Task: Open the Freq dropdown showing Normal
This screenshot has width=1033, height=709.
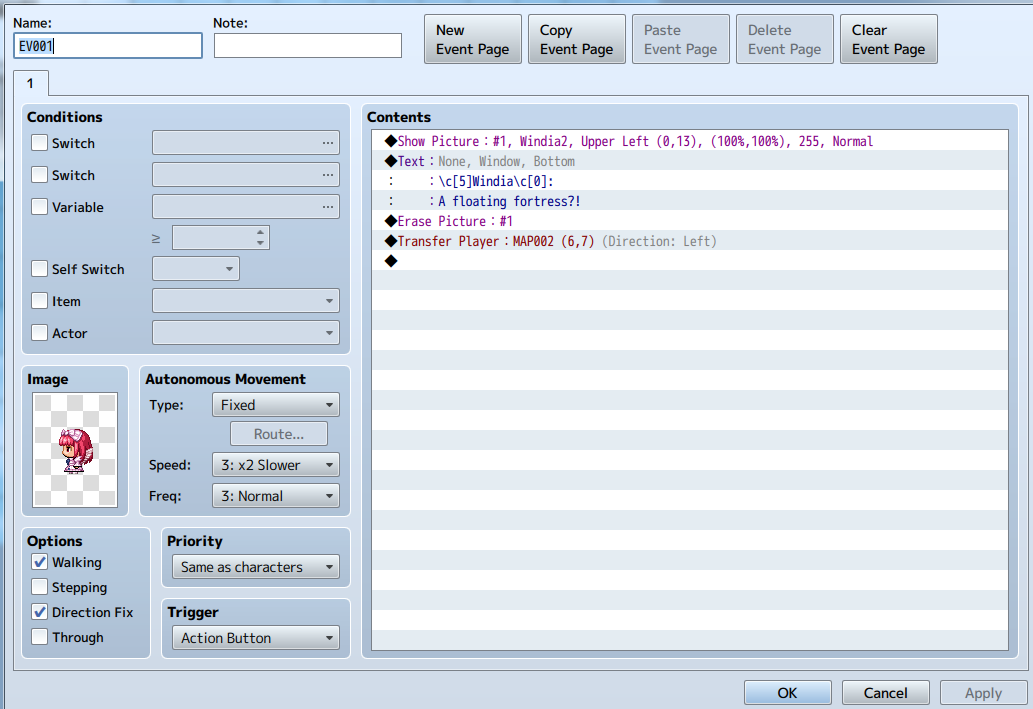Action: (x=275, y=496)
